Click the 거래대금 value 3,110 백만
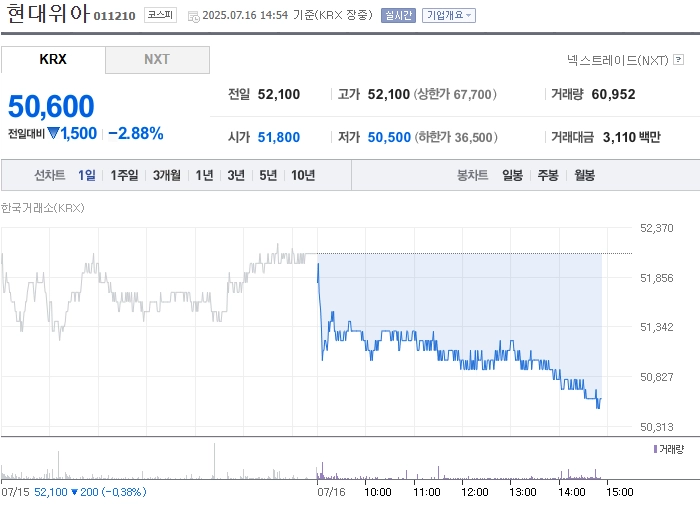 pos(632,137)
